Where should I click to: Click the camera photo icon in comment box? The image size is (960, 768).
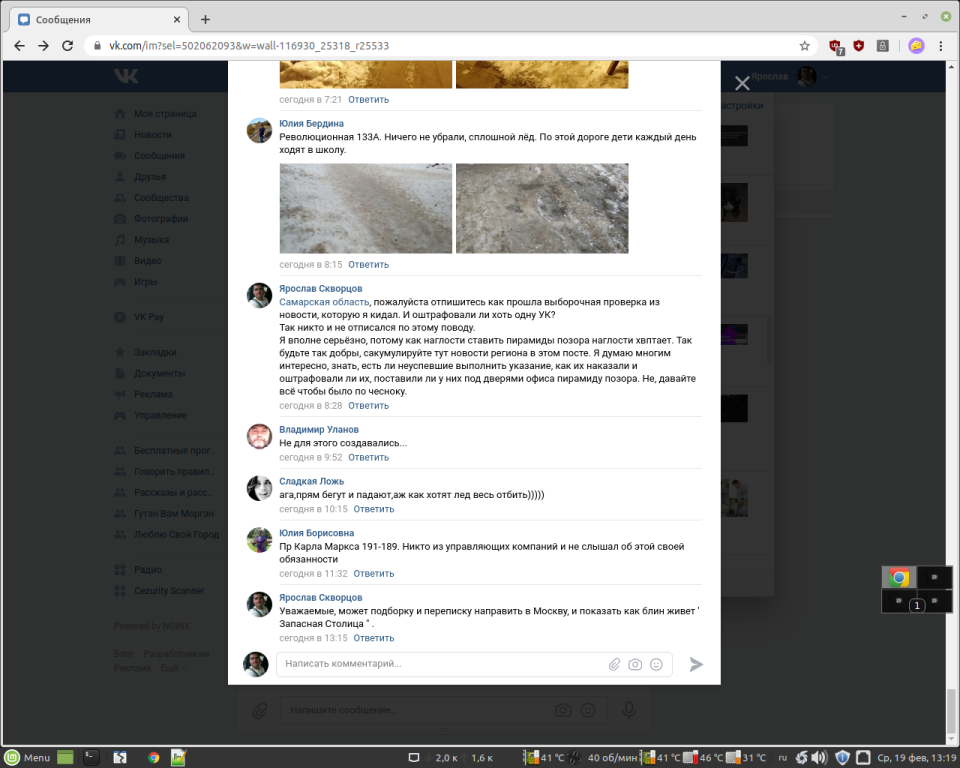point(635,664)
